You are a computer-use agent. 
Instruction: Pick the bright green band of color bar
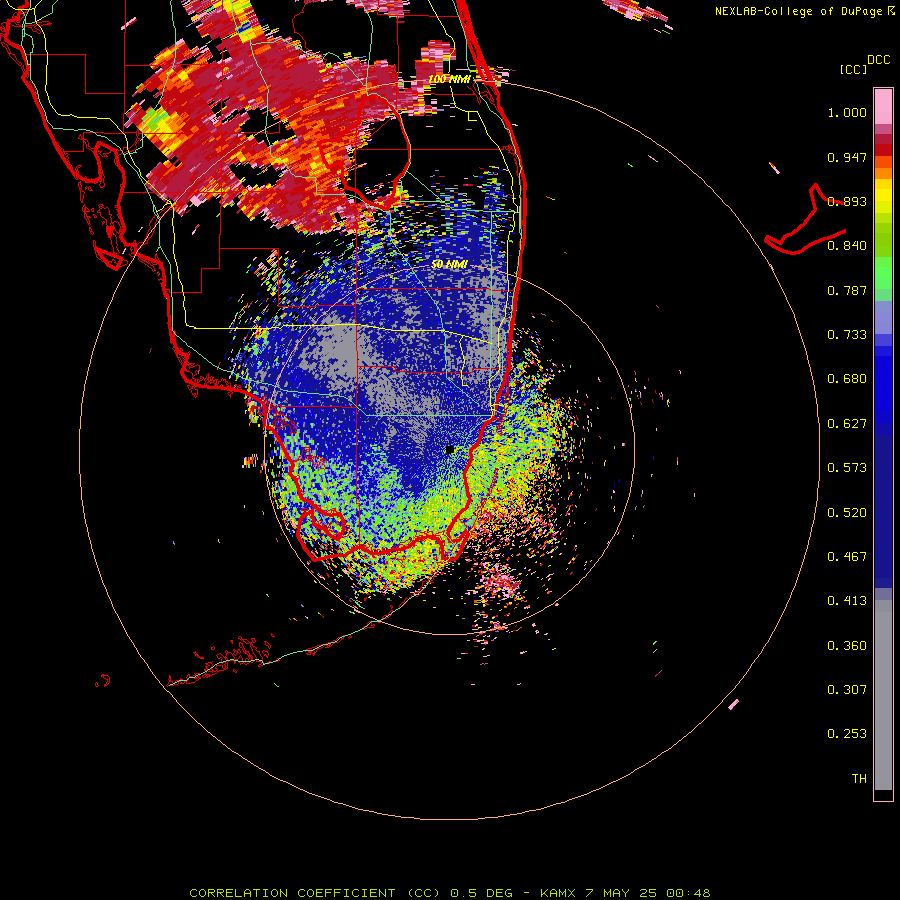pos(883,272)
